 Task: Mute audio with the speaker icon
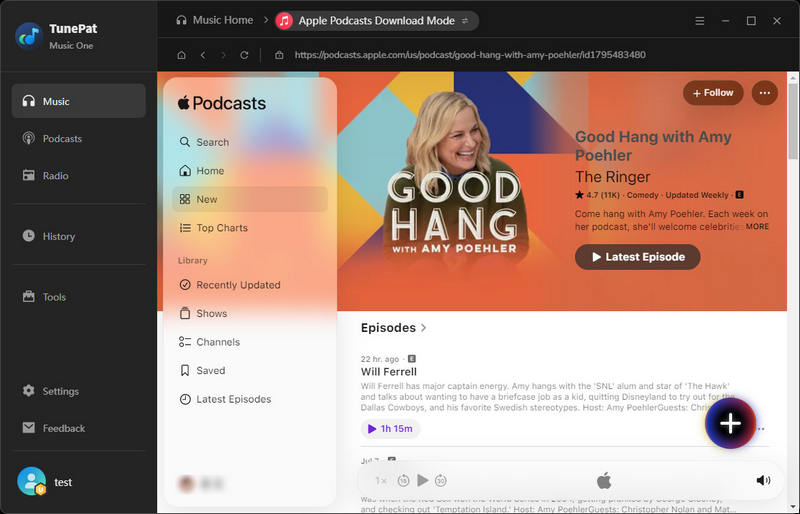[763, 480]
